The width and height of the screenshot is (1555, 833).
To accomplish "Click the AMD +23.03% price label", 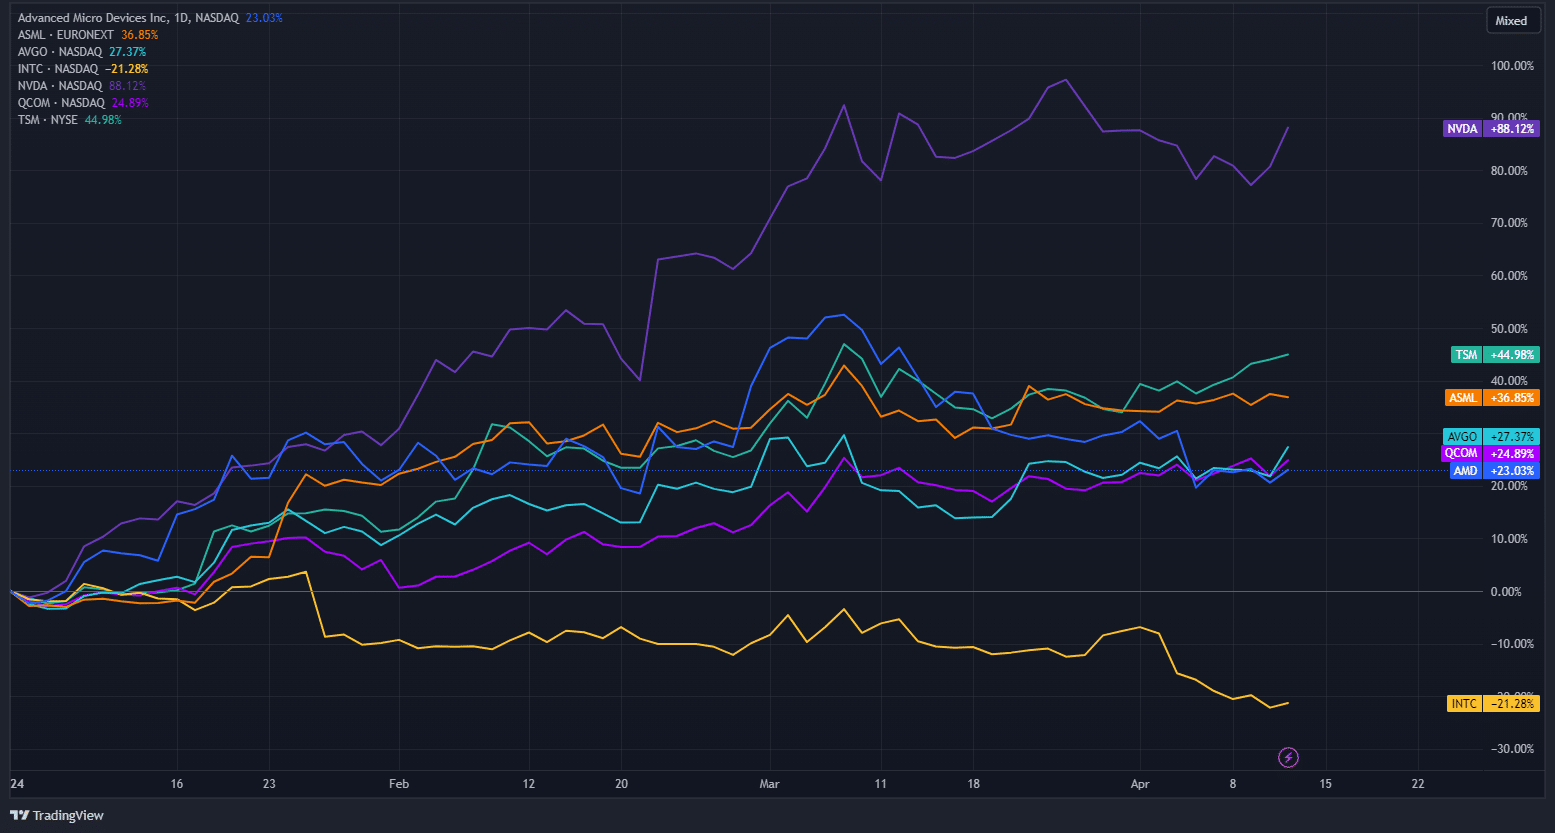I will pyautogui.click(x=1494, y=470).
